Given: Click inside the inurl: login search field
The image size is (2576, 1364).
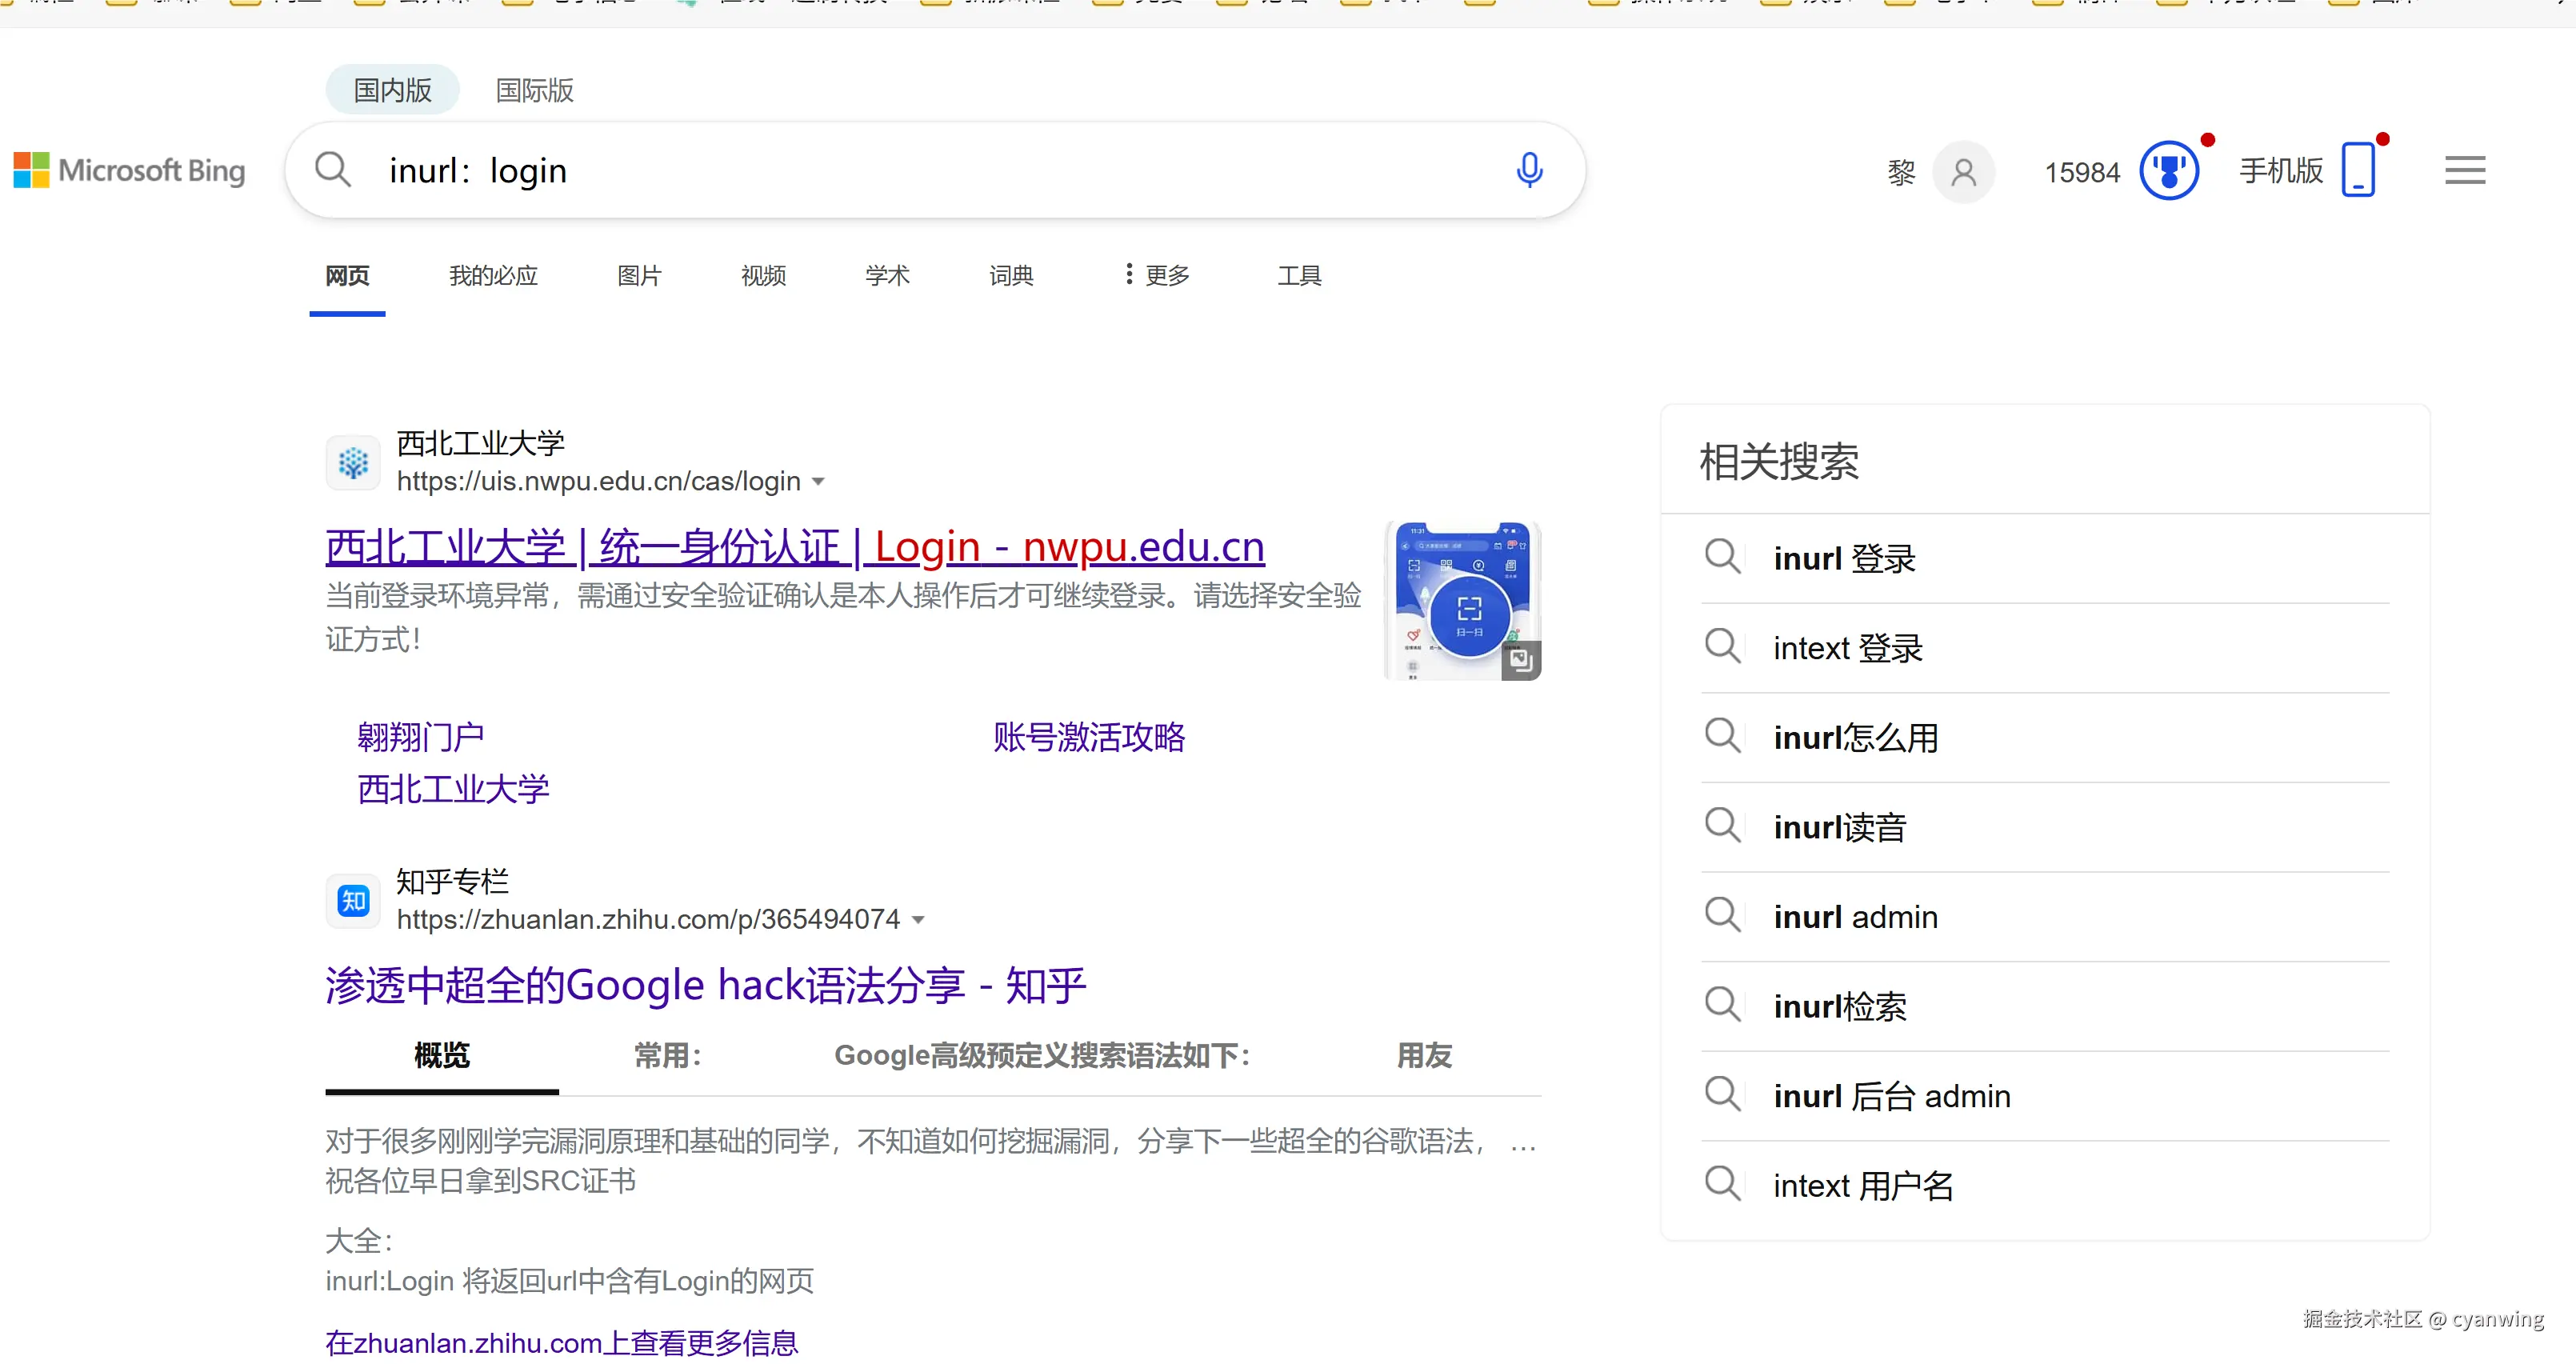Looking at the screenshot, I should pos(900,171).
